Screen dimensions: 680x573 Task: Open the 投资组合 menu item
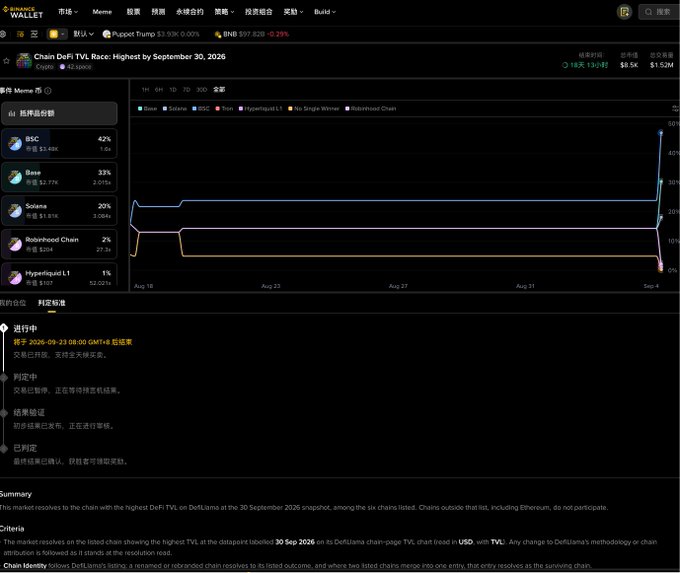click(258, 12)
